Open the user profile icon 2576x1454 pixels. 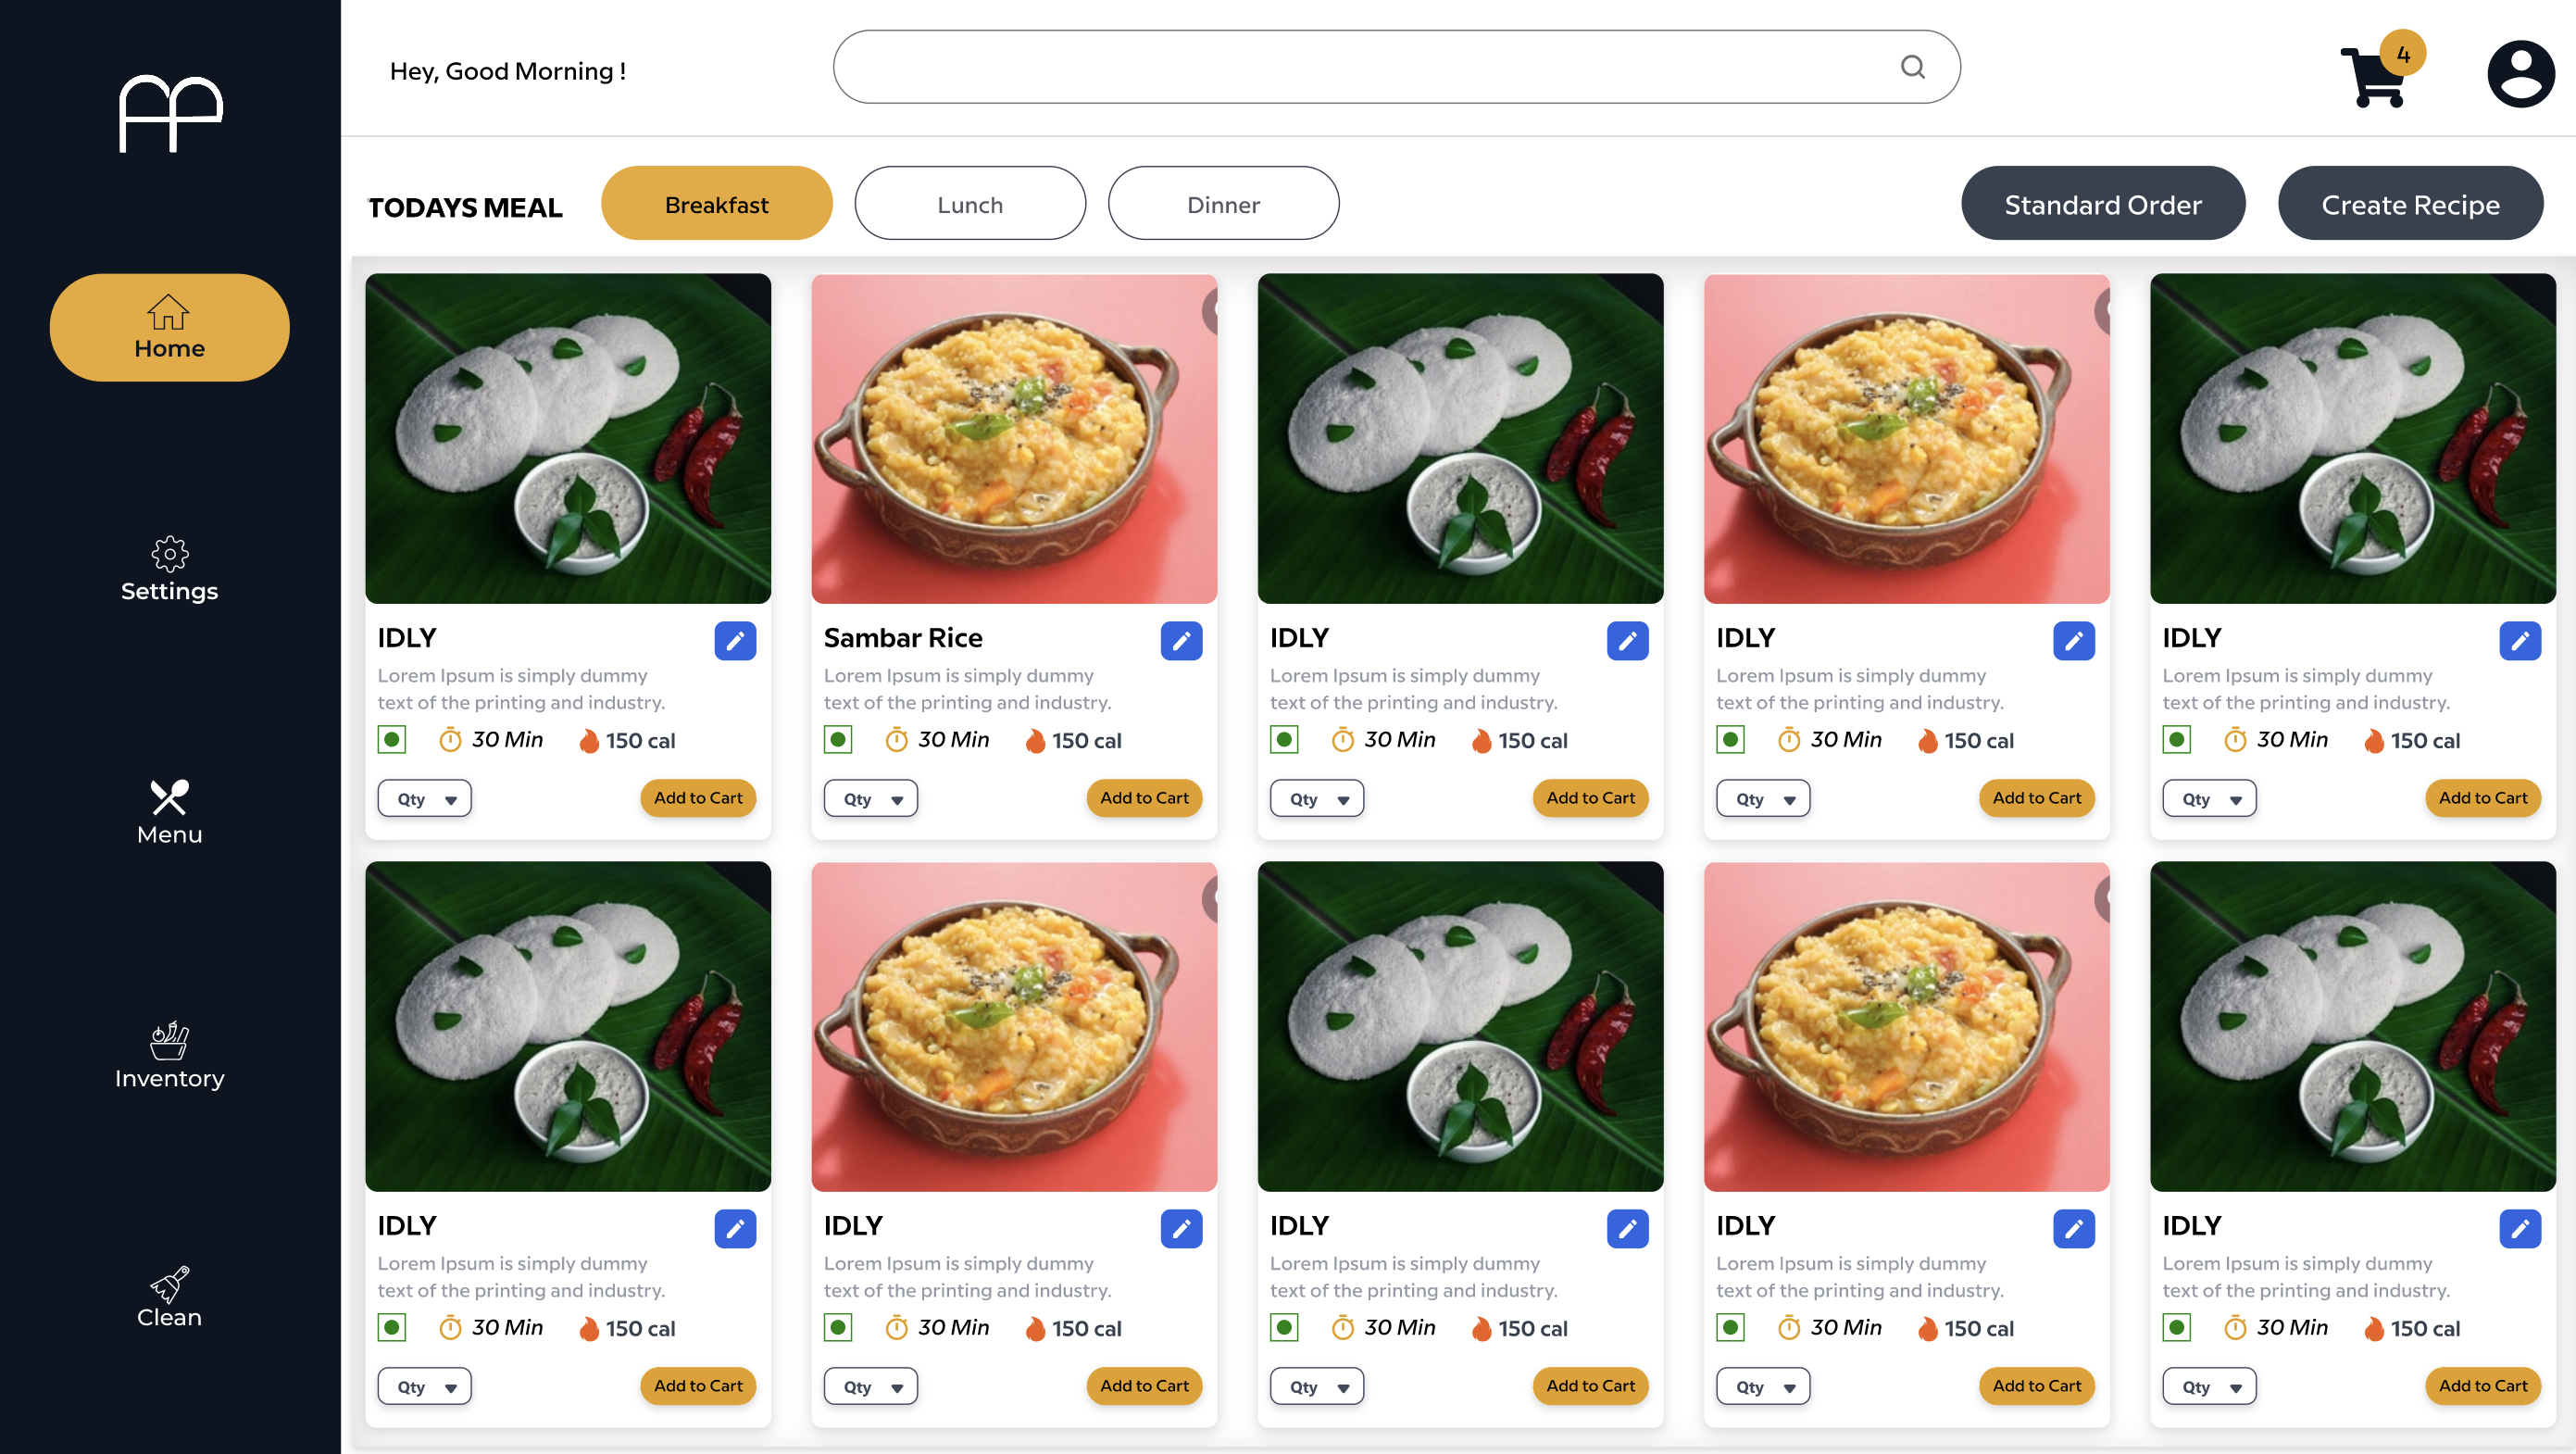point(2520,73)
